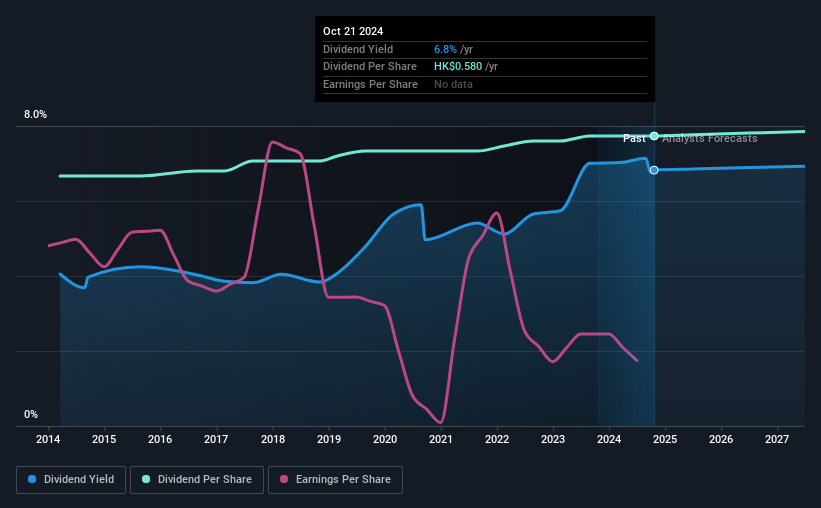Click the pink Earnings Per Share legend dot
Screen dimensions: 821x508
click(284, 479)
